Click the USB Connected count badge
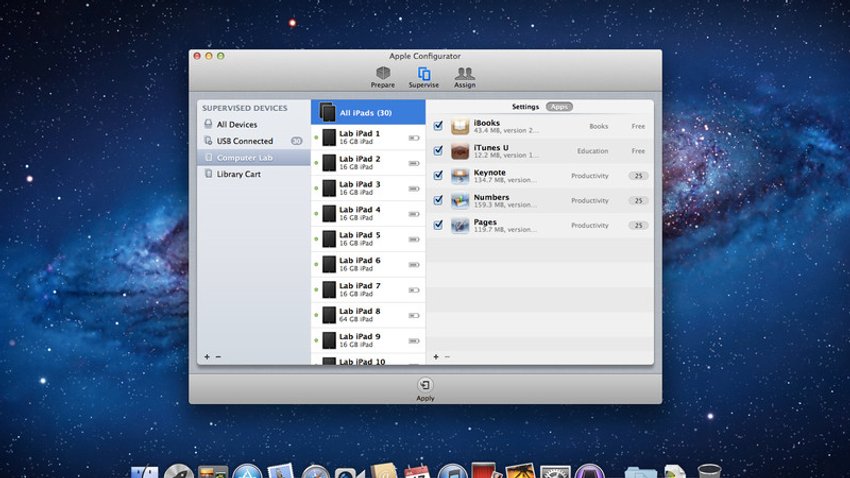Viewport: 850px width, 478px height. pyautogui.click(x=297, y=141)
